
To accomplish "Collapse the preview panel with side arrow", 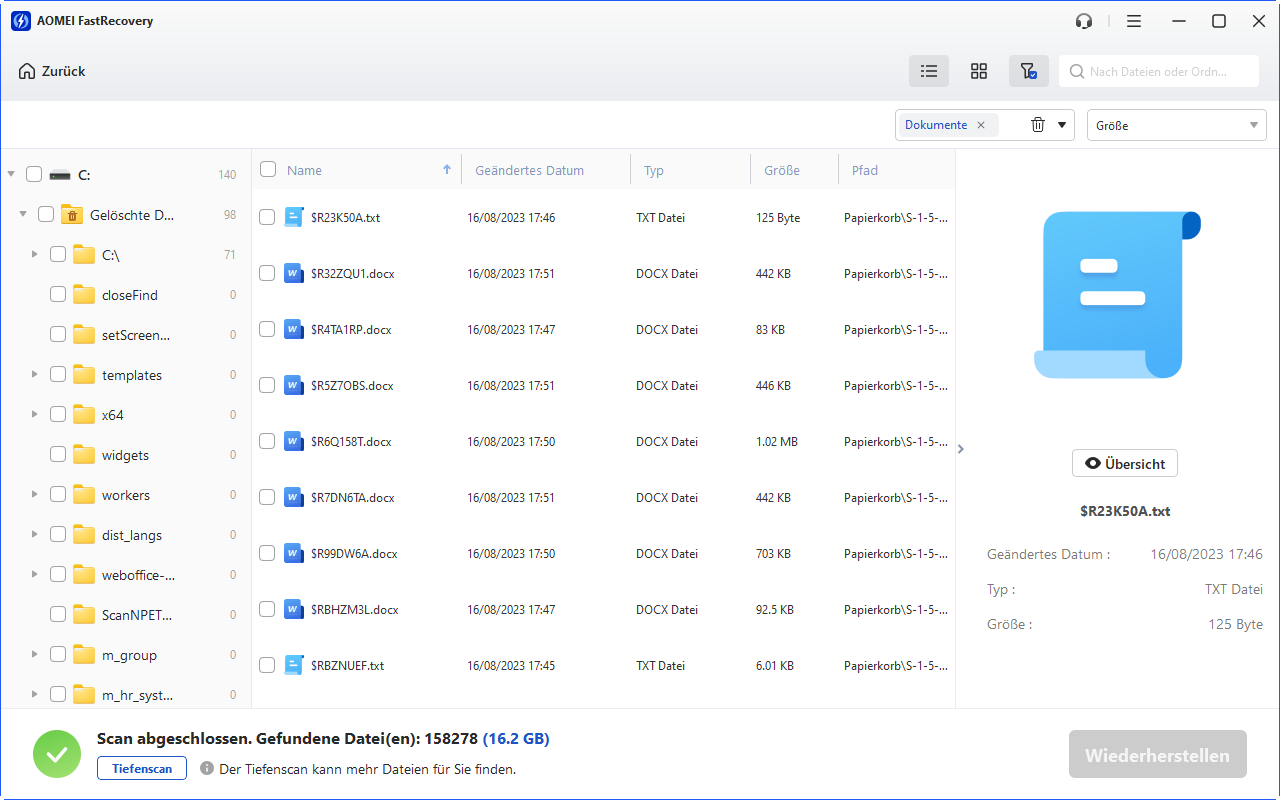I will point(961,449).
